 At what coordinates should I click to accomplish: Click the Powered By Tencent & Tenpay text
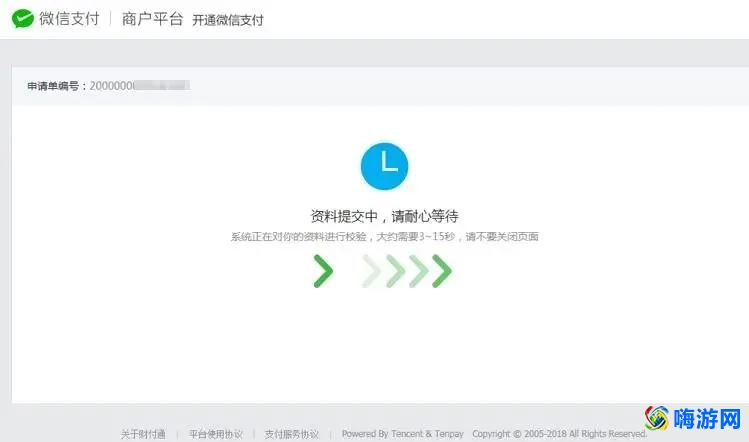(403, 434)
